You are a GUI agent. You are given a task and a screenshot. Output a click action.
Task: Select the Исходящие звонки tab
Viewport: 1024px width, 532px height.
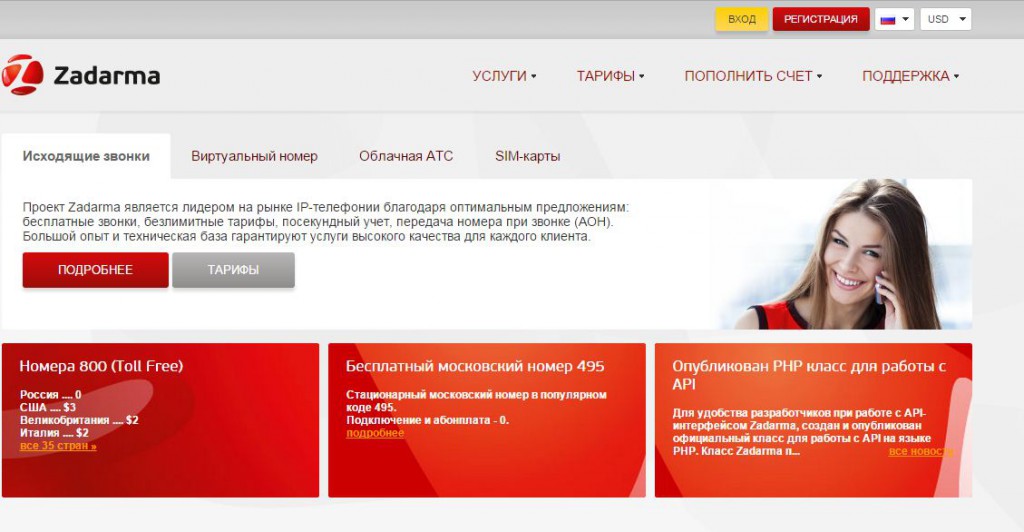coord(86,156)
